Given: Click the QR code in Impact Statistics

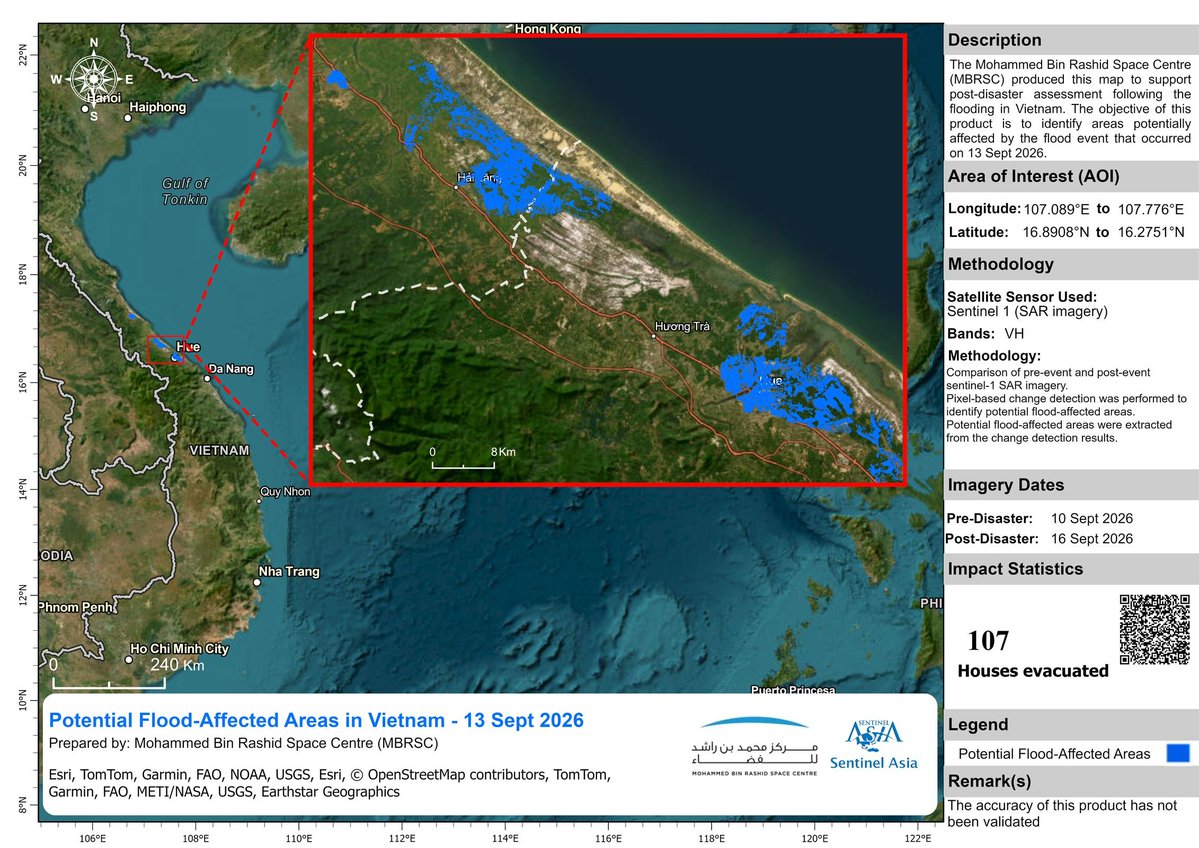Looking at the screenshot, I should pos(1155,629).
